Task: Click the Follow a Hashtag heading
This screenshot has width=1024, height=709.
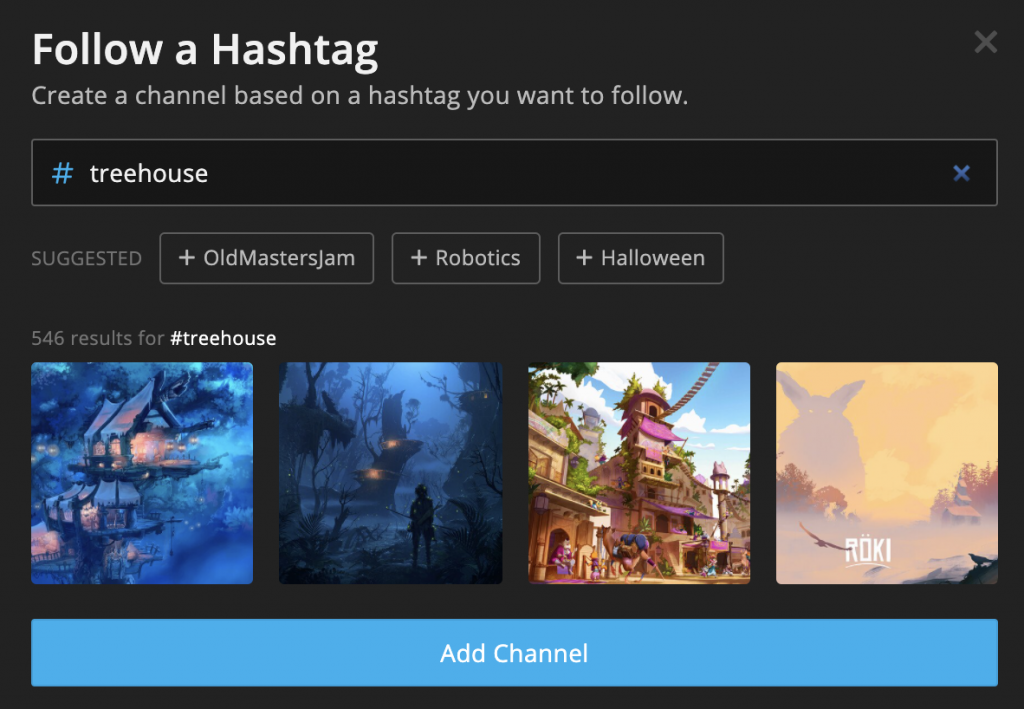Action: [x=205, y=50]
